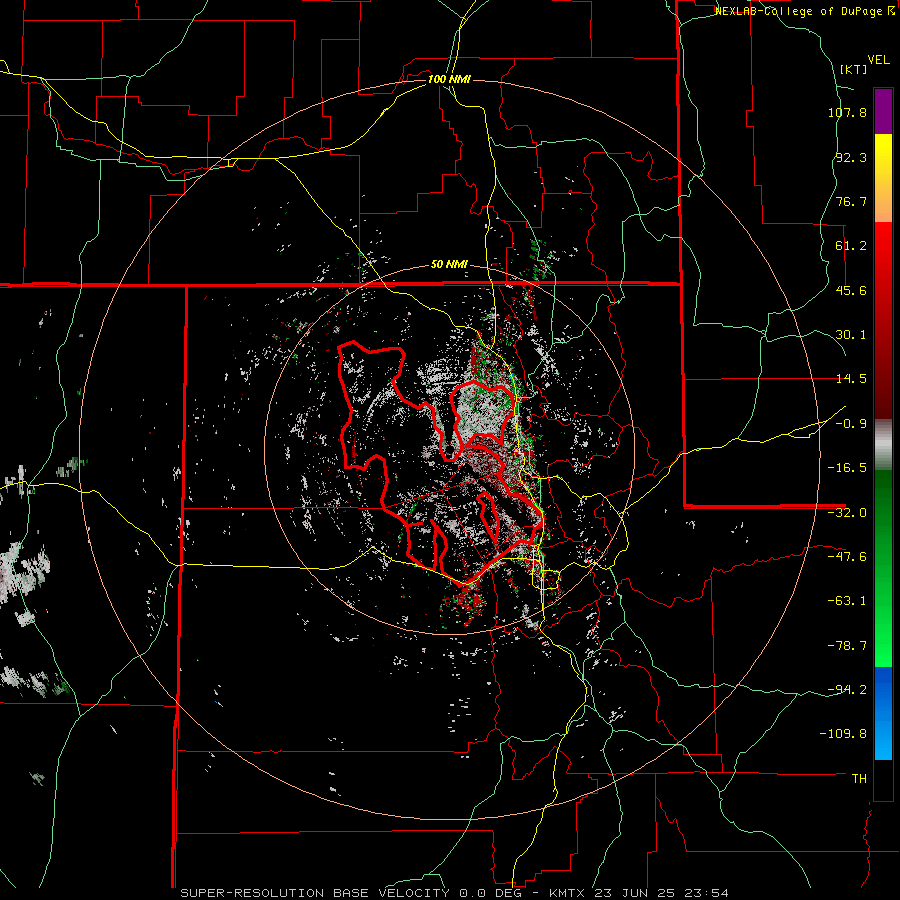
Task: Select the 107.8 velocity scale value
Action: pos(847,112)
